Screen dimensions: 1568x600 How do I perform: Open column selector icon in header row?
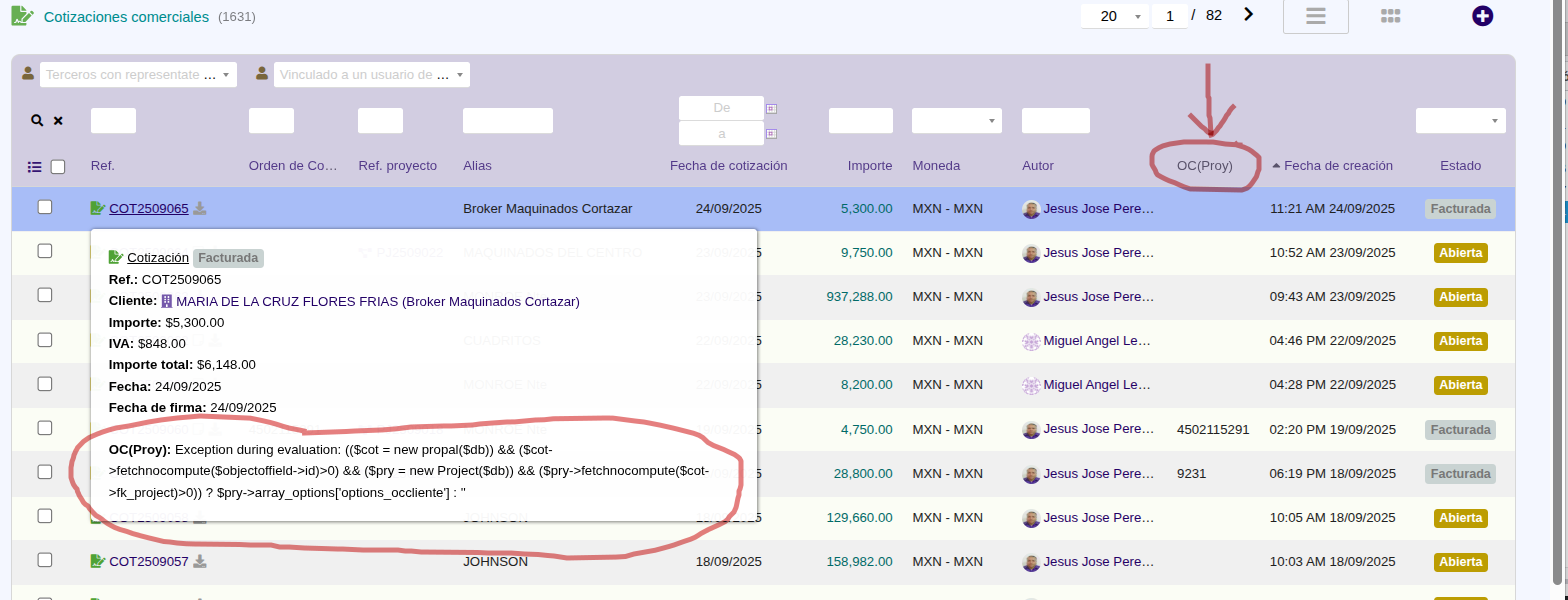(35, 166)
